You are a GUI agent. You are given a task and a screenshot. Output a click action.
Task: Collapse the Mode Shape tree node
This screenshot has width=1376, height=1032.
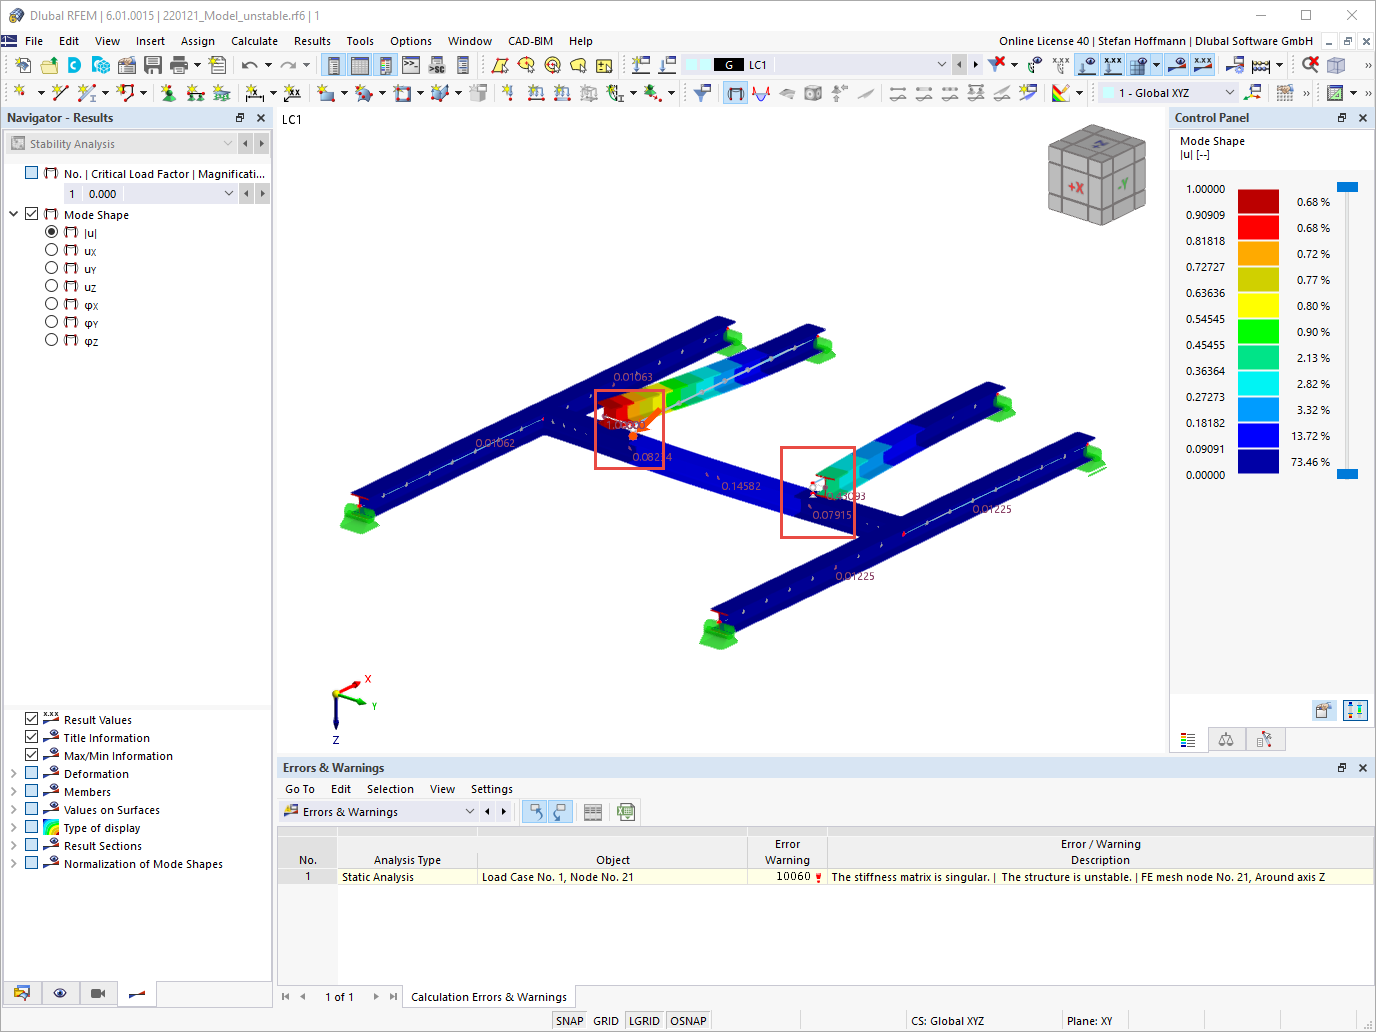(x=14, y=214)
